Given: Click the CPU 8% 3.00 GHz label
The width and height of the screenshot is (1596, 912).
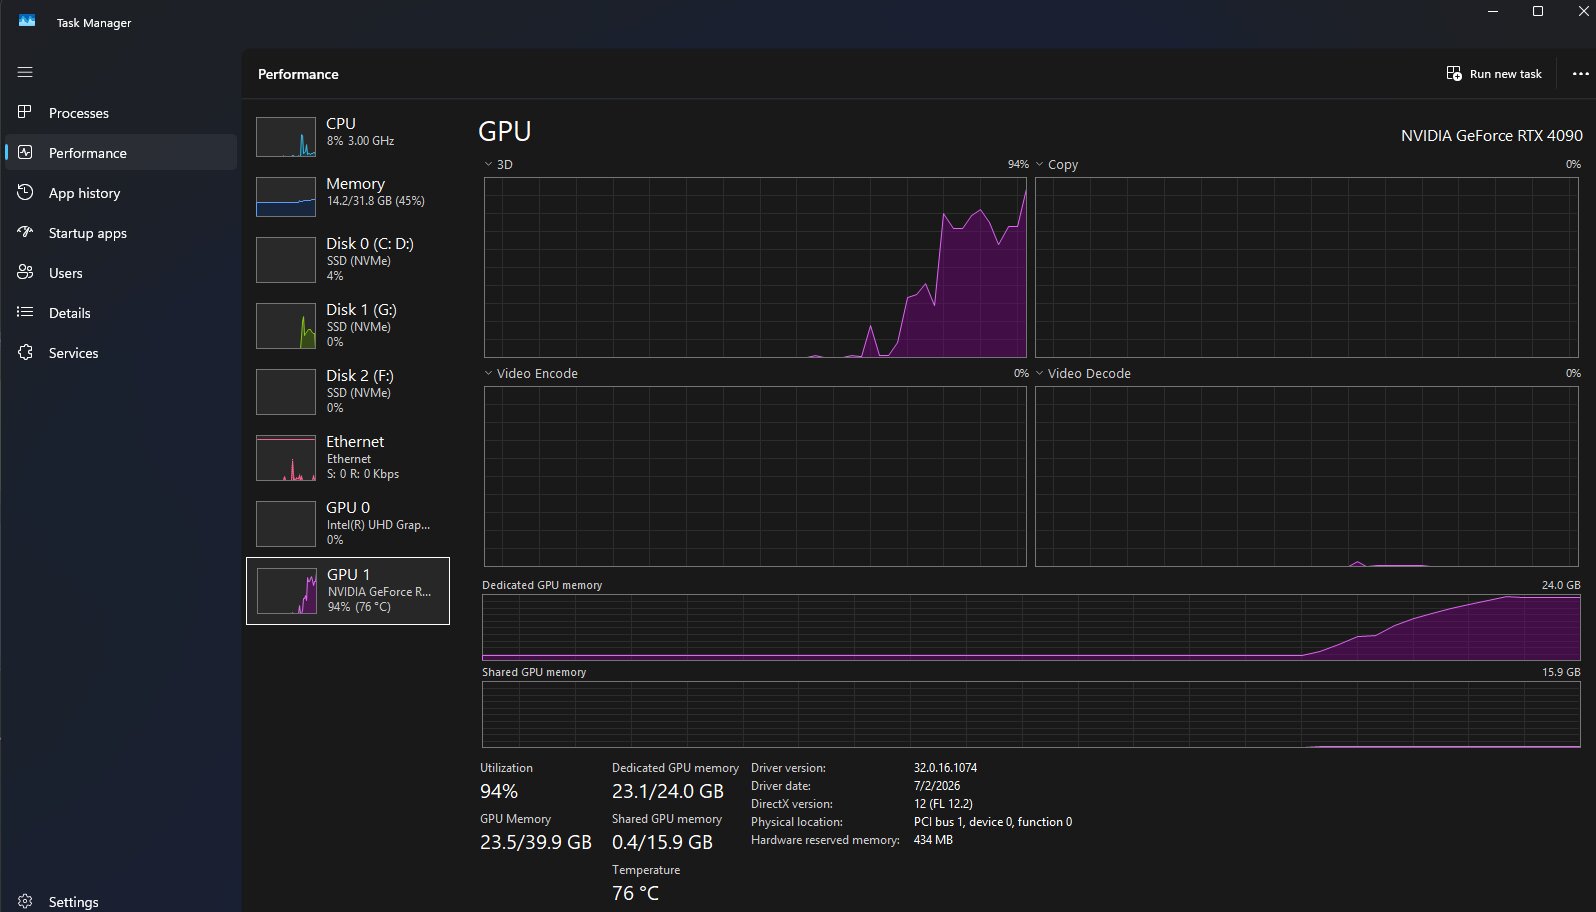Looking at the screenshot, I should [360, 141].
